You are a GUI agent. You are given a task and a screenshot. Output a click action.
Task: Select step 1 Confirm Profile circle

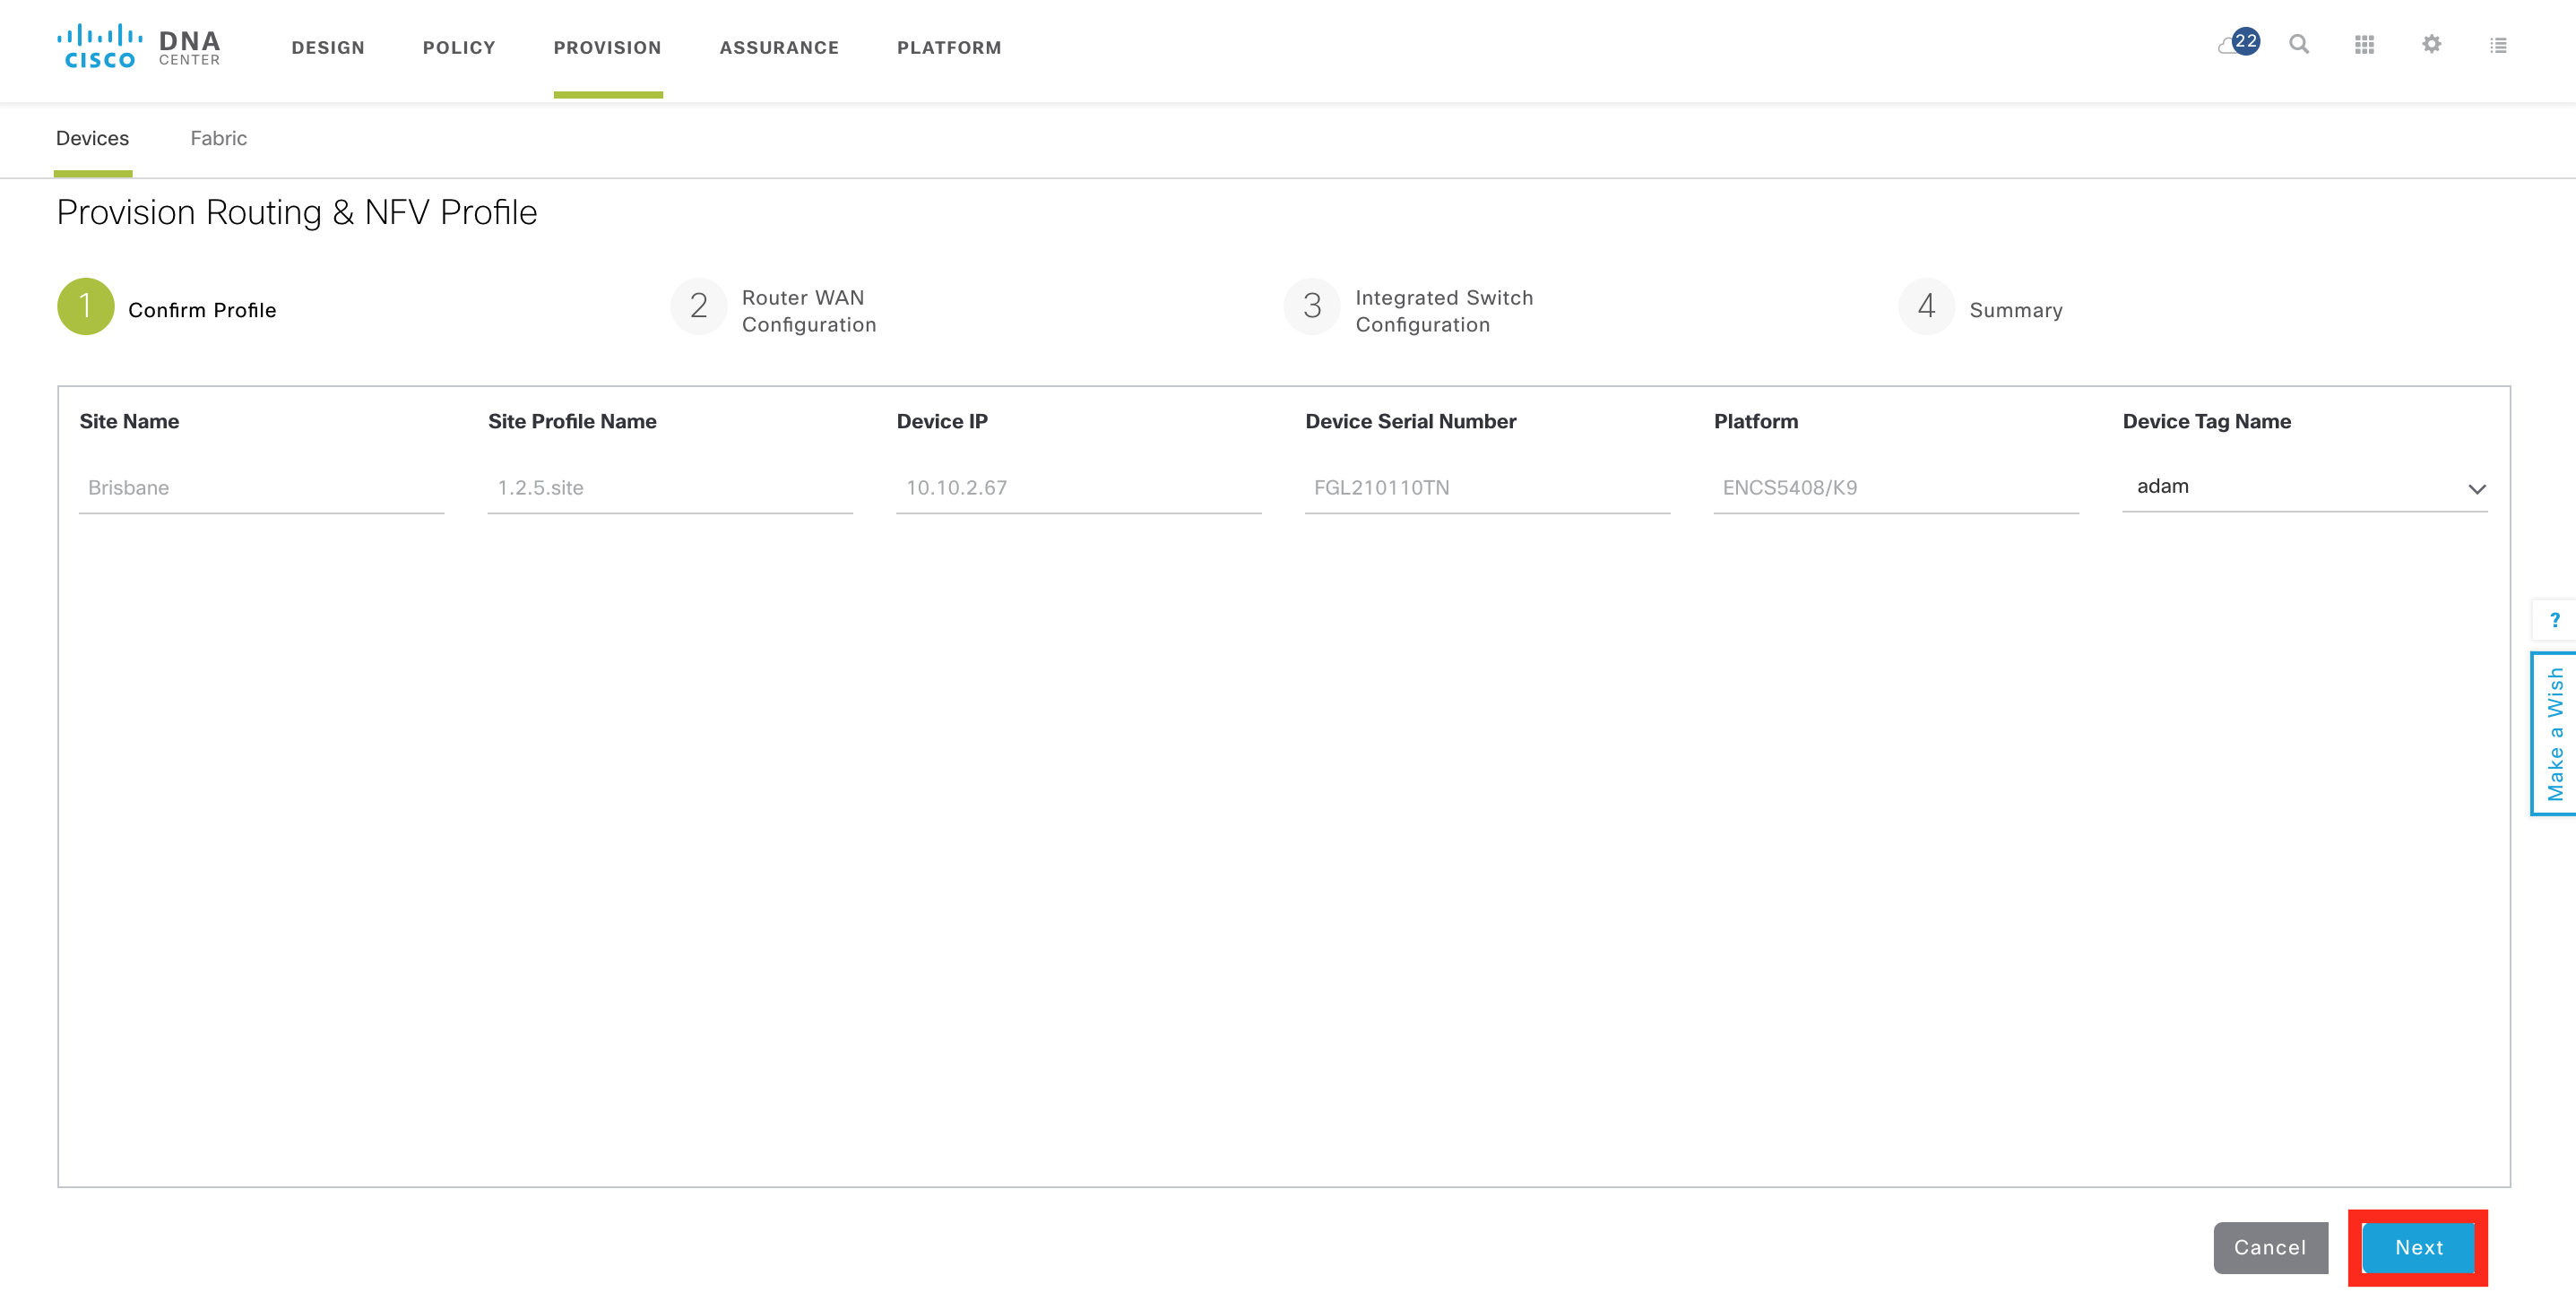tap(85, 306)
